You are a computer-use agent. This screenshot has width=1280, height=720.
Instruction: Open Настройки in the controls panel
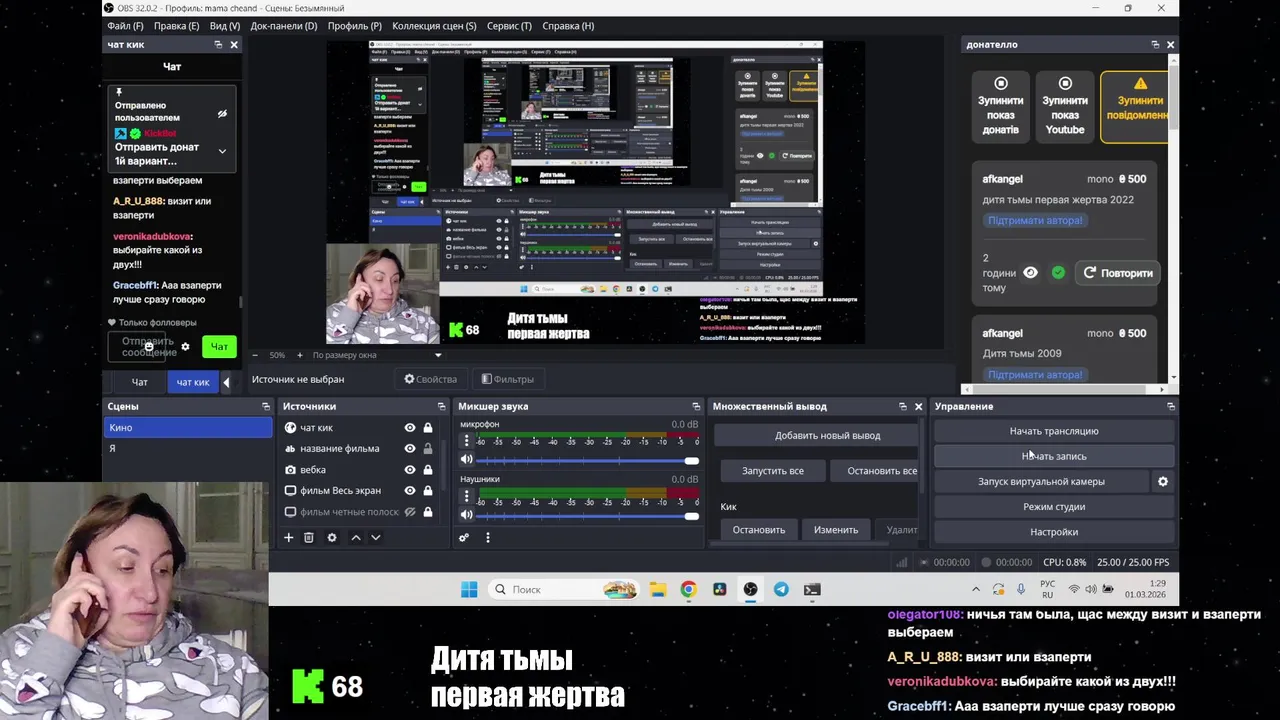(1054, 532)
